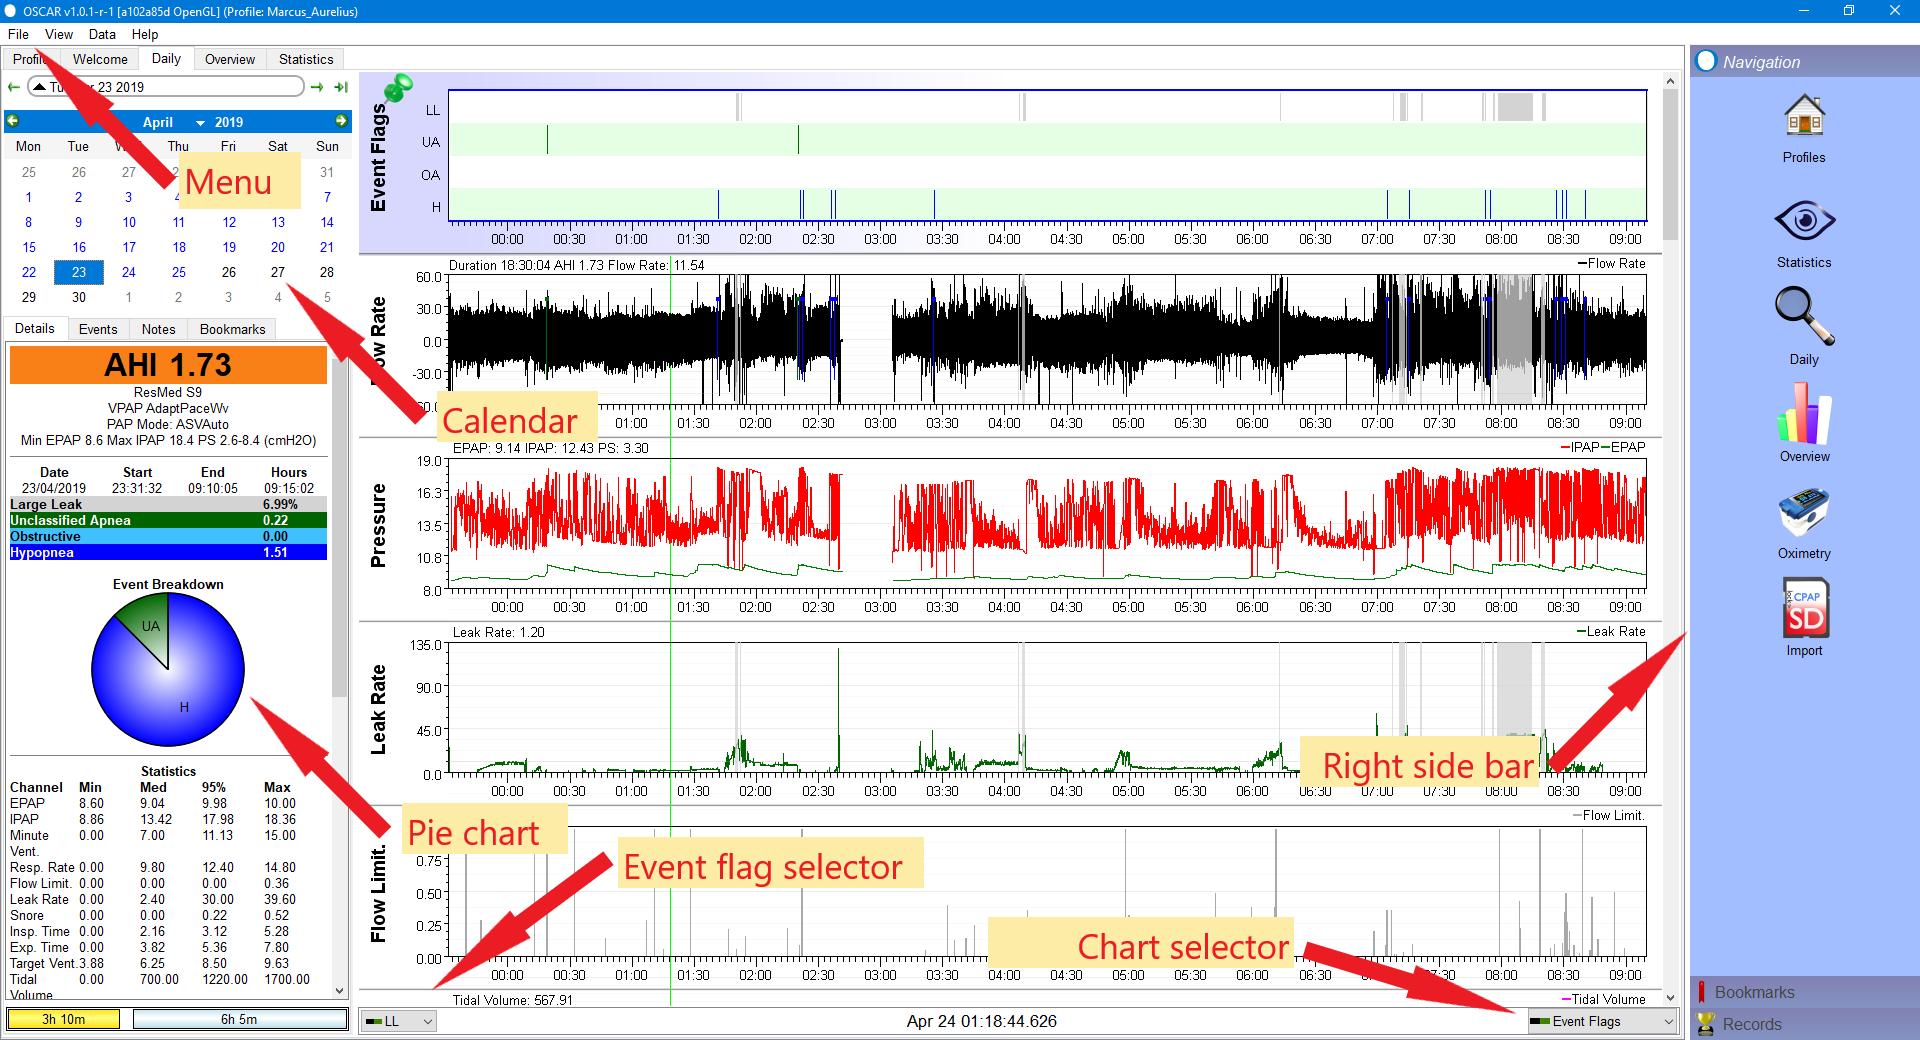Toggle the green pin on Event Flags

click(x=398, y=88)
